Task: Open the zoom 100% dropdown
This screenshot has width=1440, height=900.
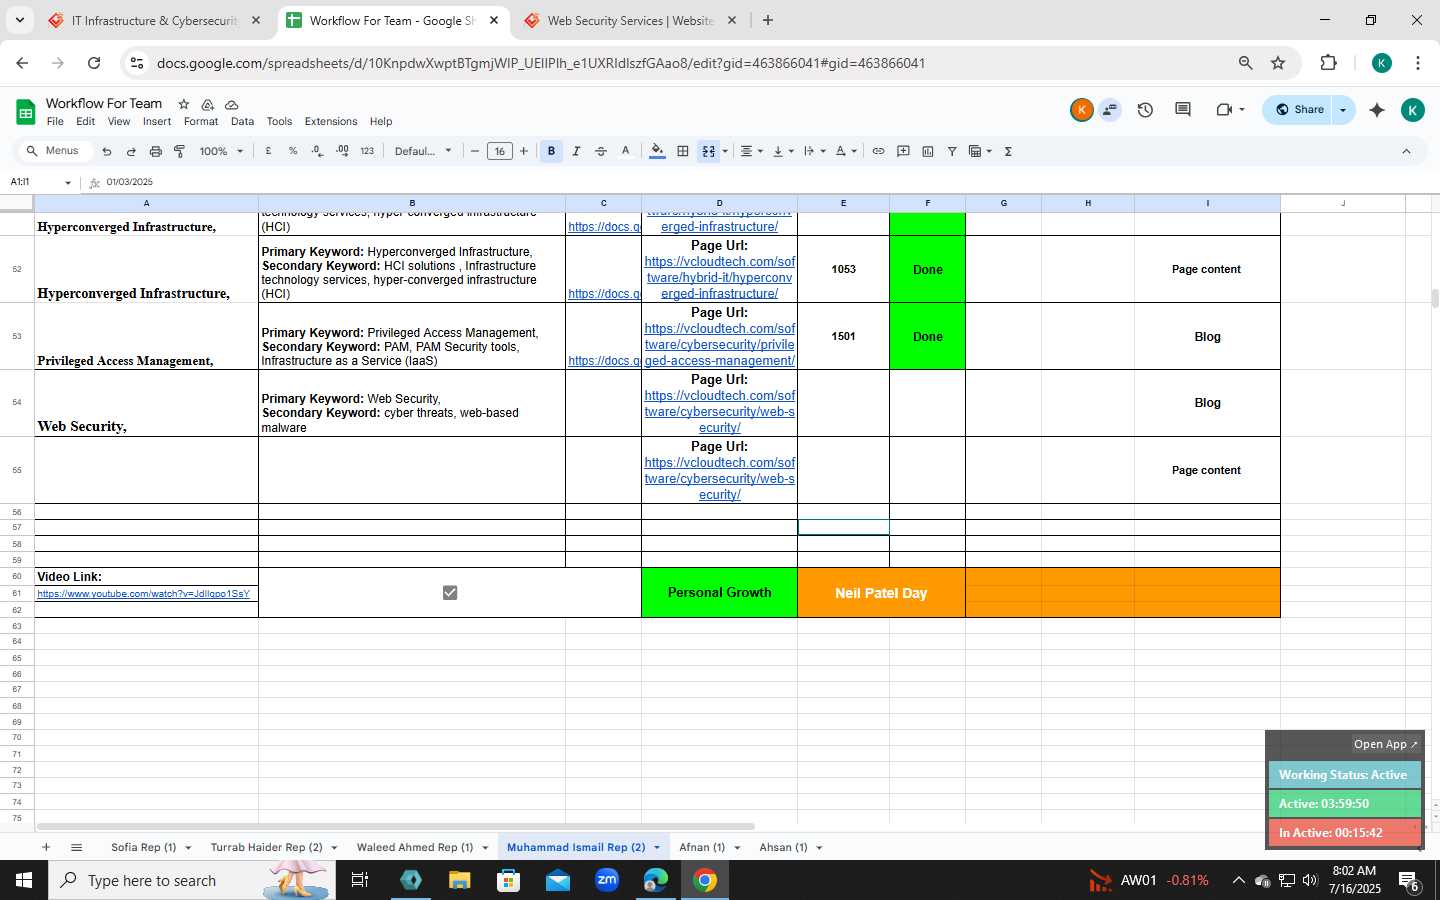Action: tap(221, 151)
